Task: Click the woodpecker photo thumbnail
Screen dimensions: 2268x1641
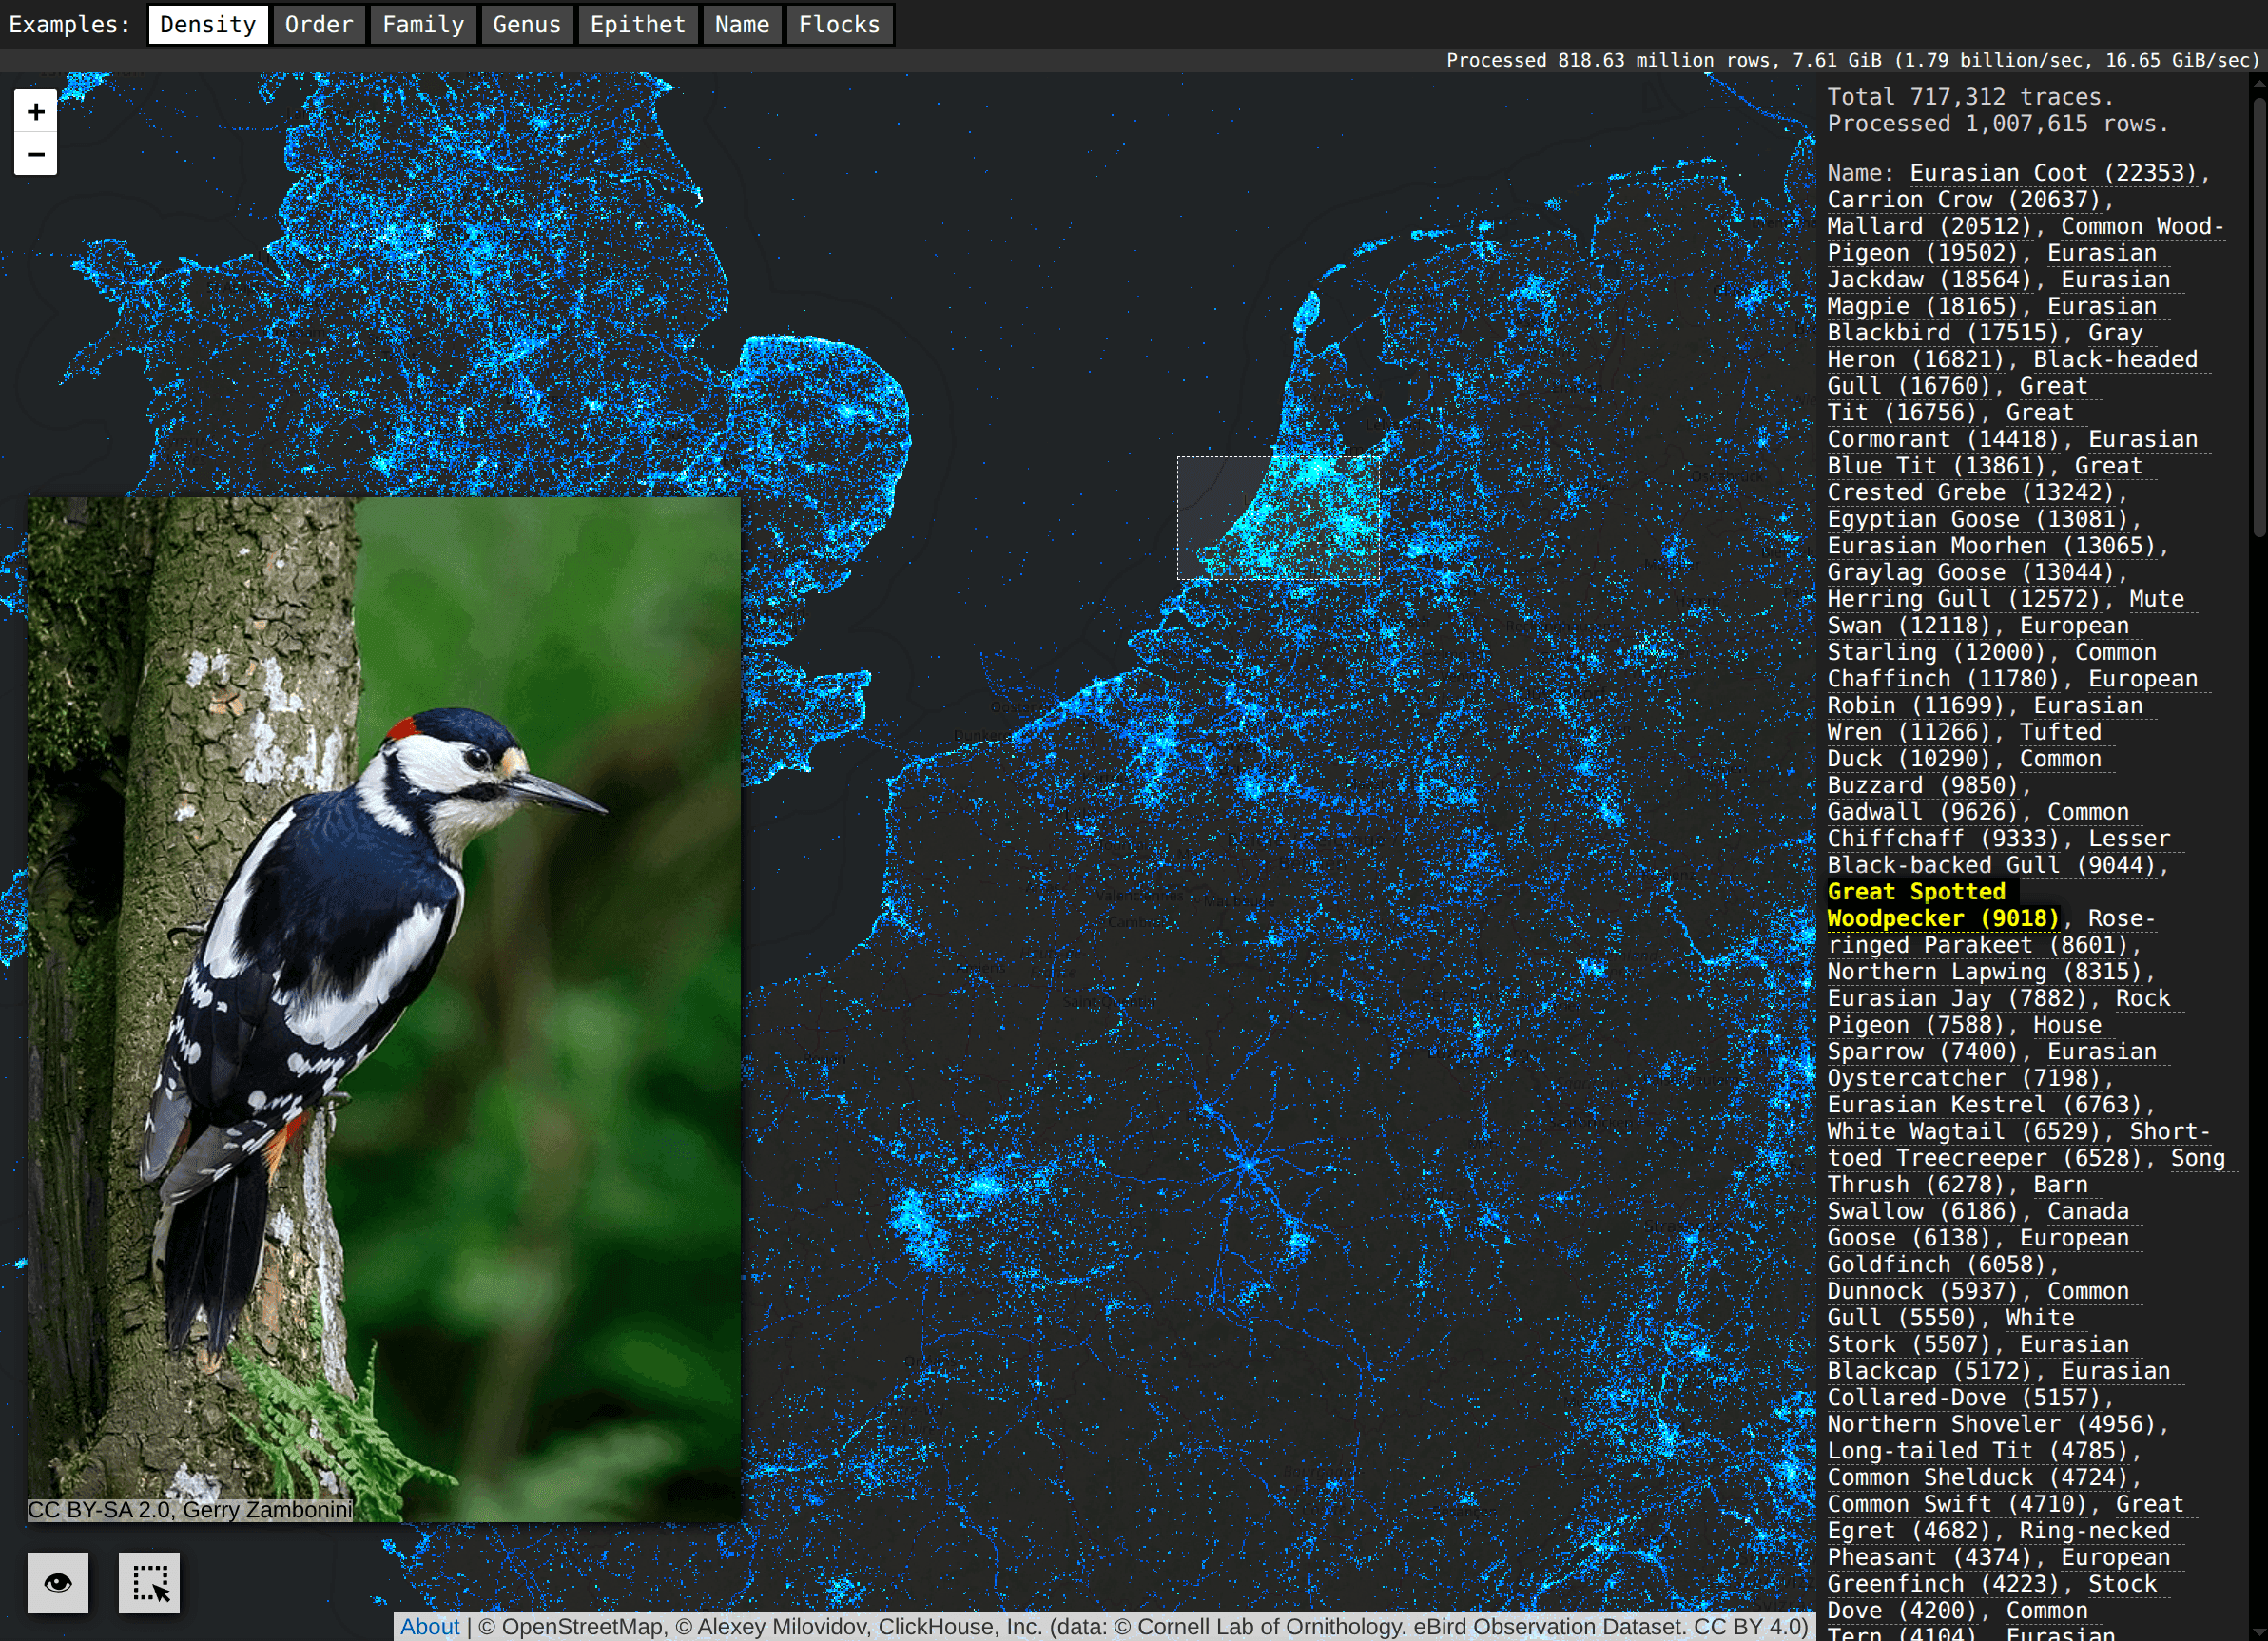Action: [x=383, y=1008]
